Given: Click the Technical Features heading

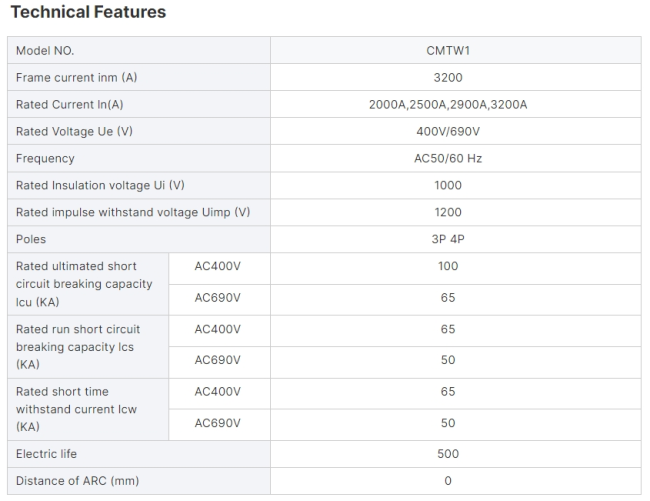Looking at the screenshot, I should (88, 12).
